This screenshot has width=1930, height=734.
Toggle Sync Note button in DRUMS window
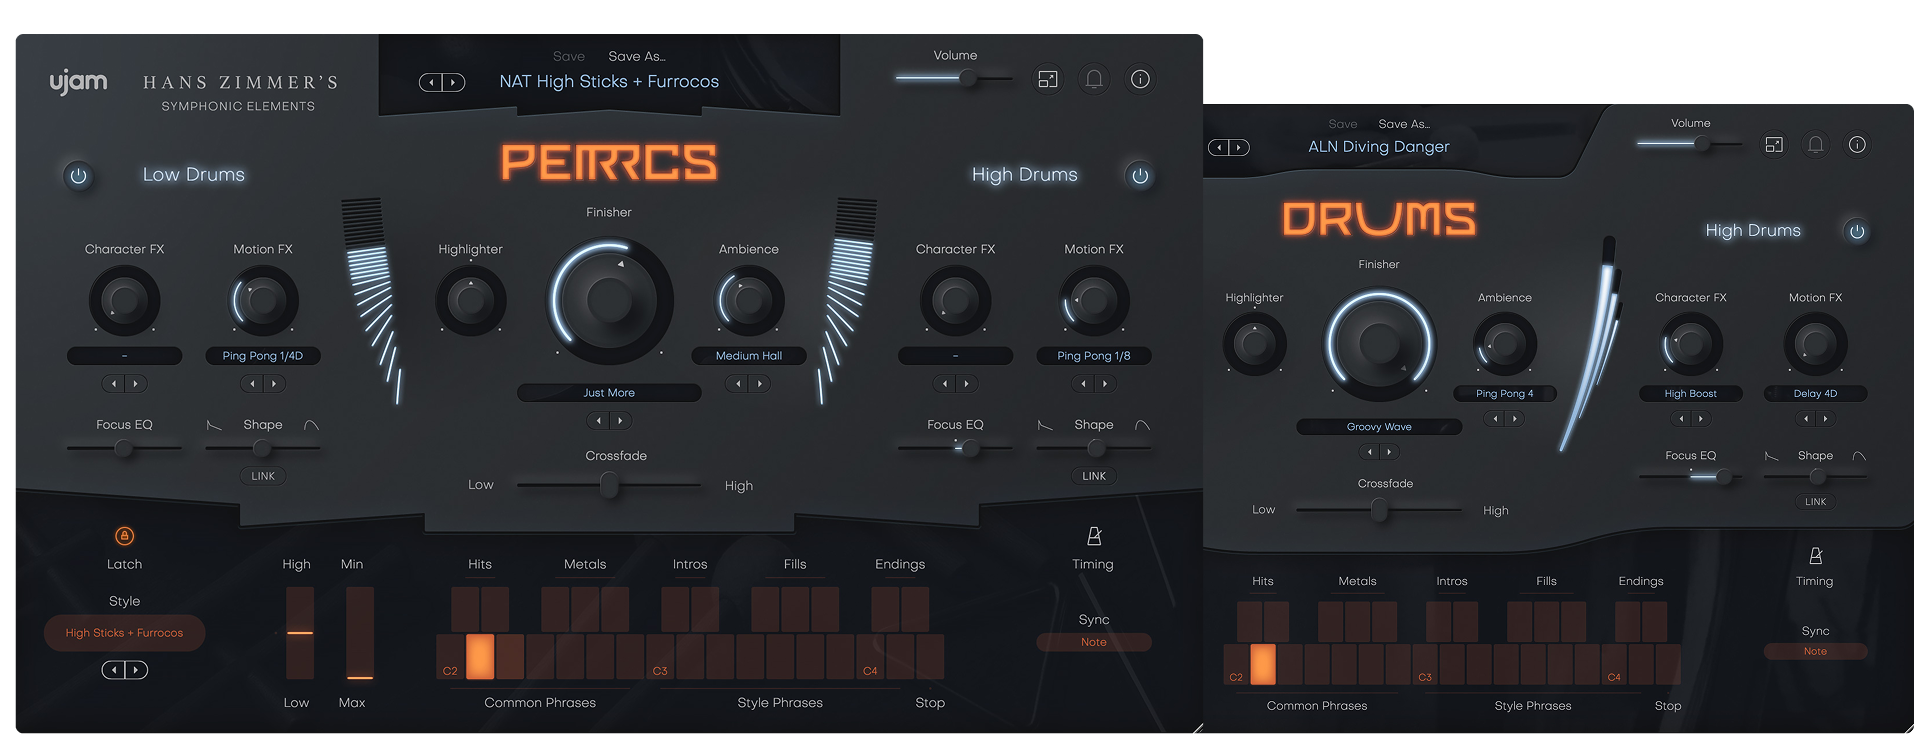coord(1815,651)
